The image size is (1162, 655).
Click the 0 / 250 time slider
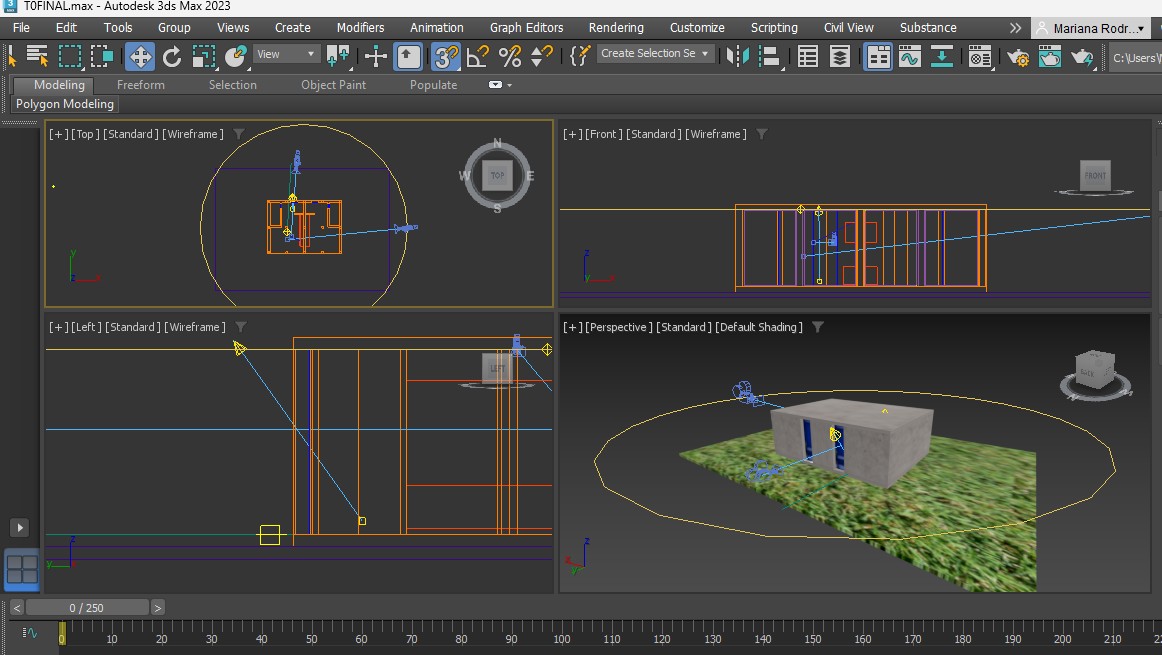pos(87,607)
